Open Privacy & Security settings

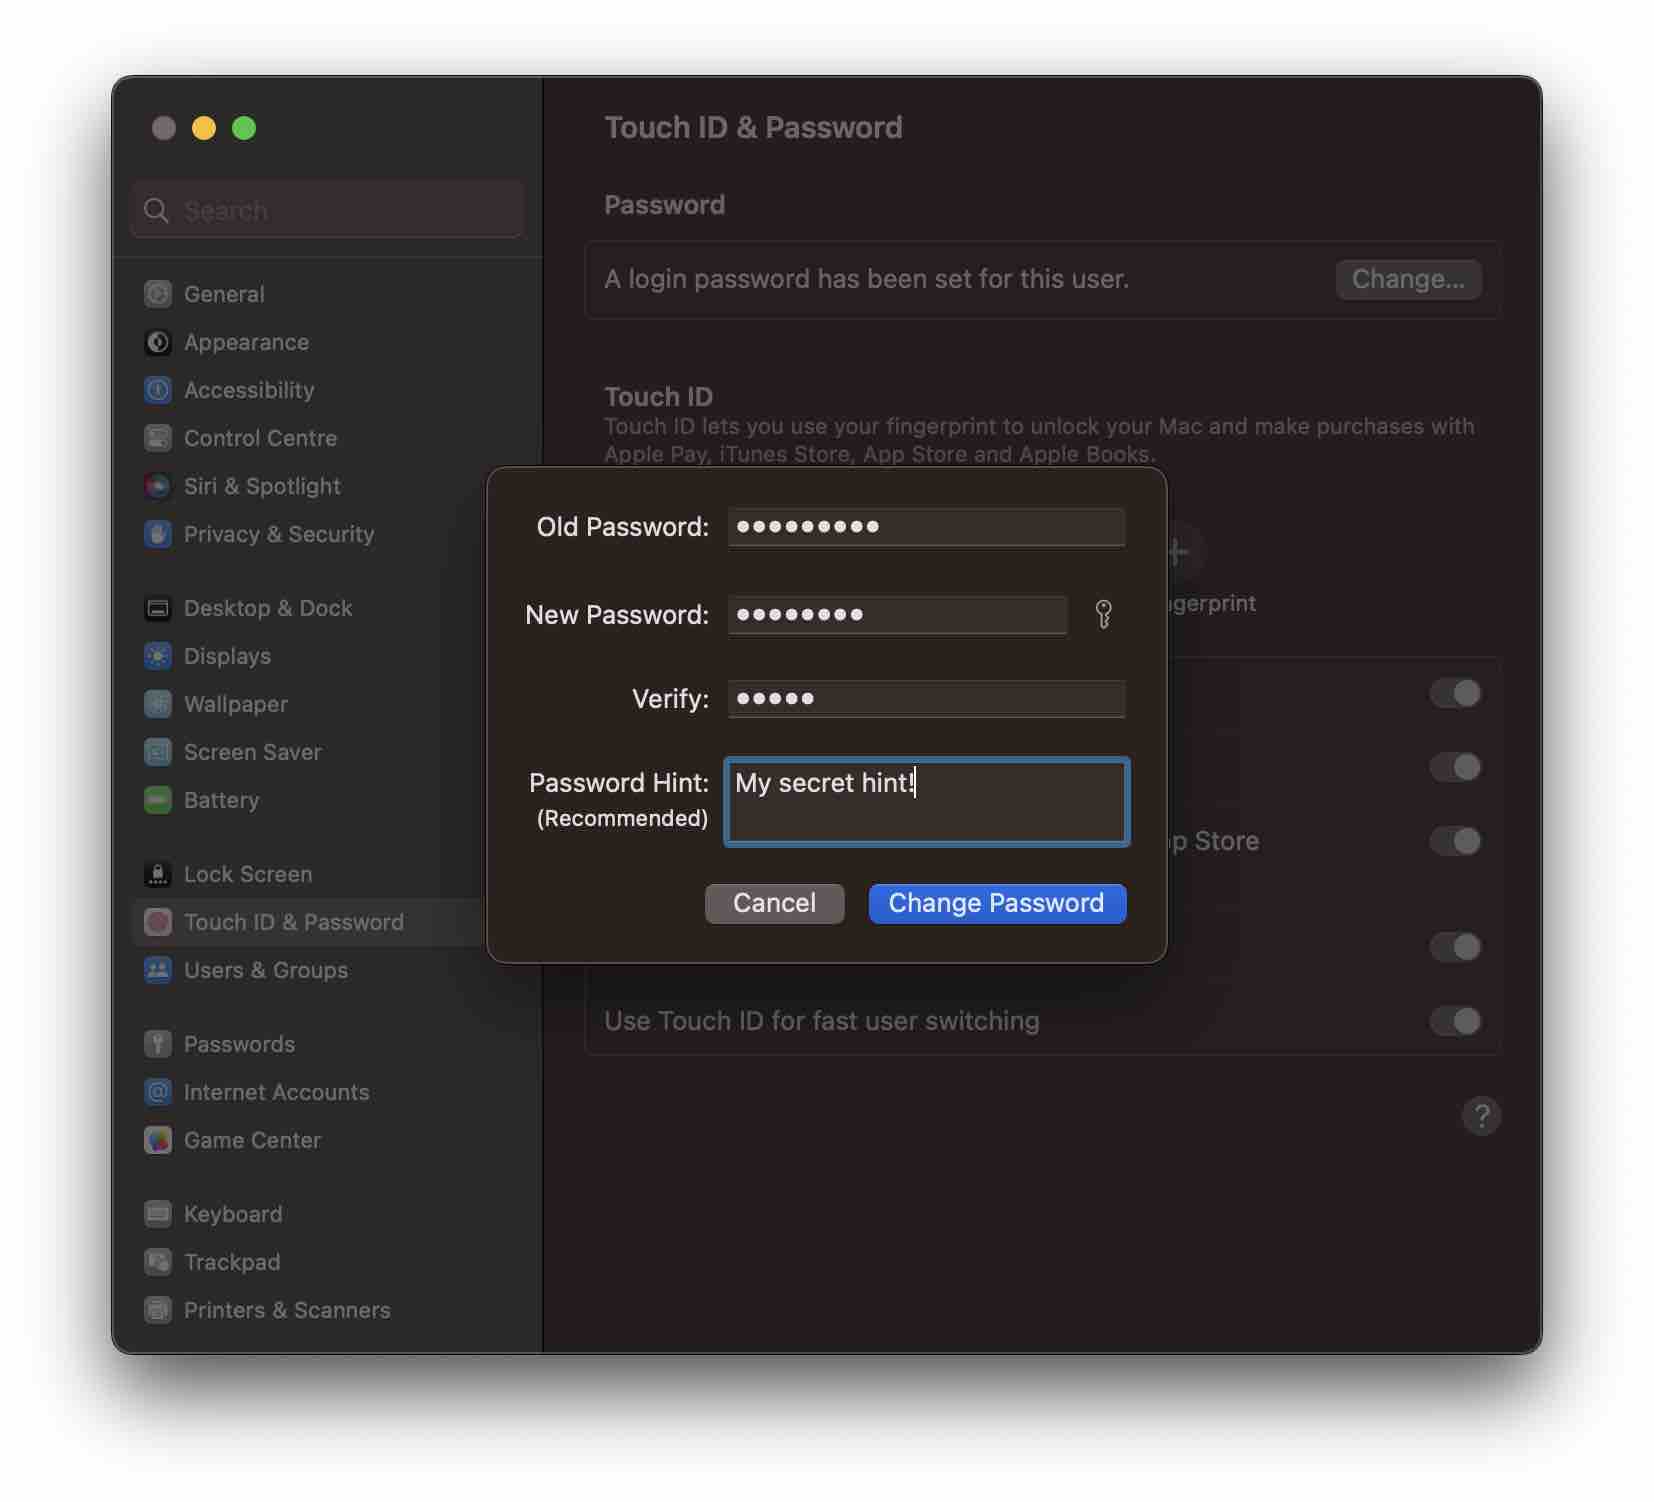click(279, 535)
